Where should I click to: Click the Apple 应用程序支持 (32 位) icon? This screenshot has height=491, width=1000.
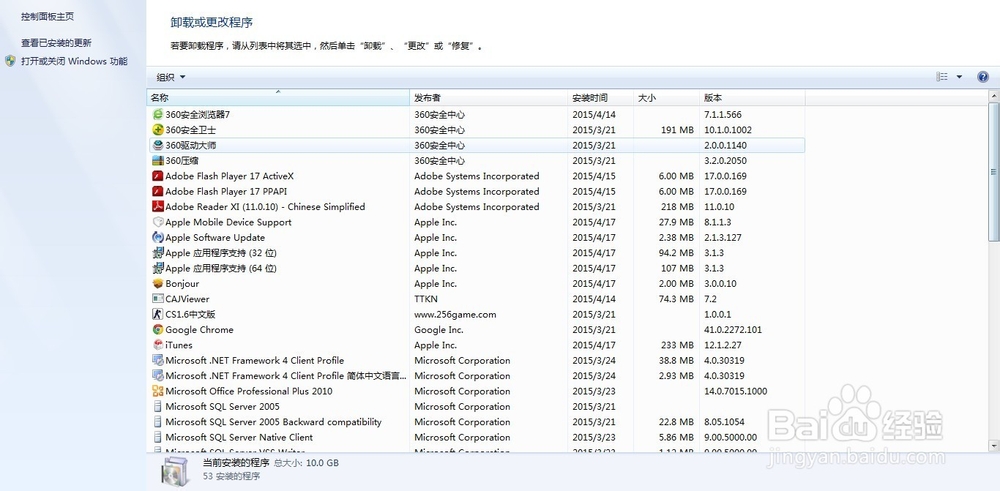click(158, 253)
